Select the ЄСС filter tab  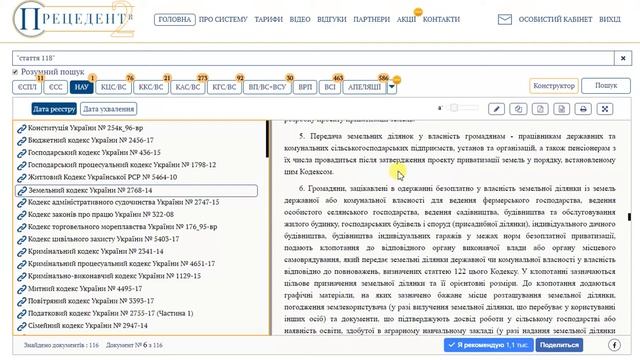[x=56, y=87]
